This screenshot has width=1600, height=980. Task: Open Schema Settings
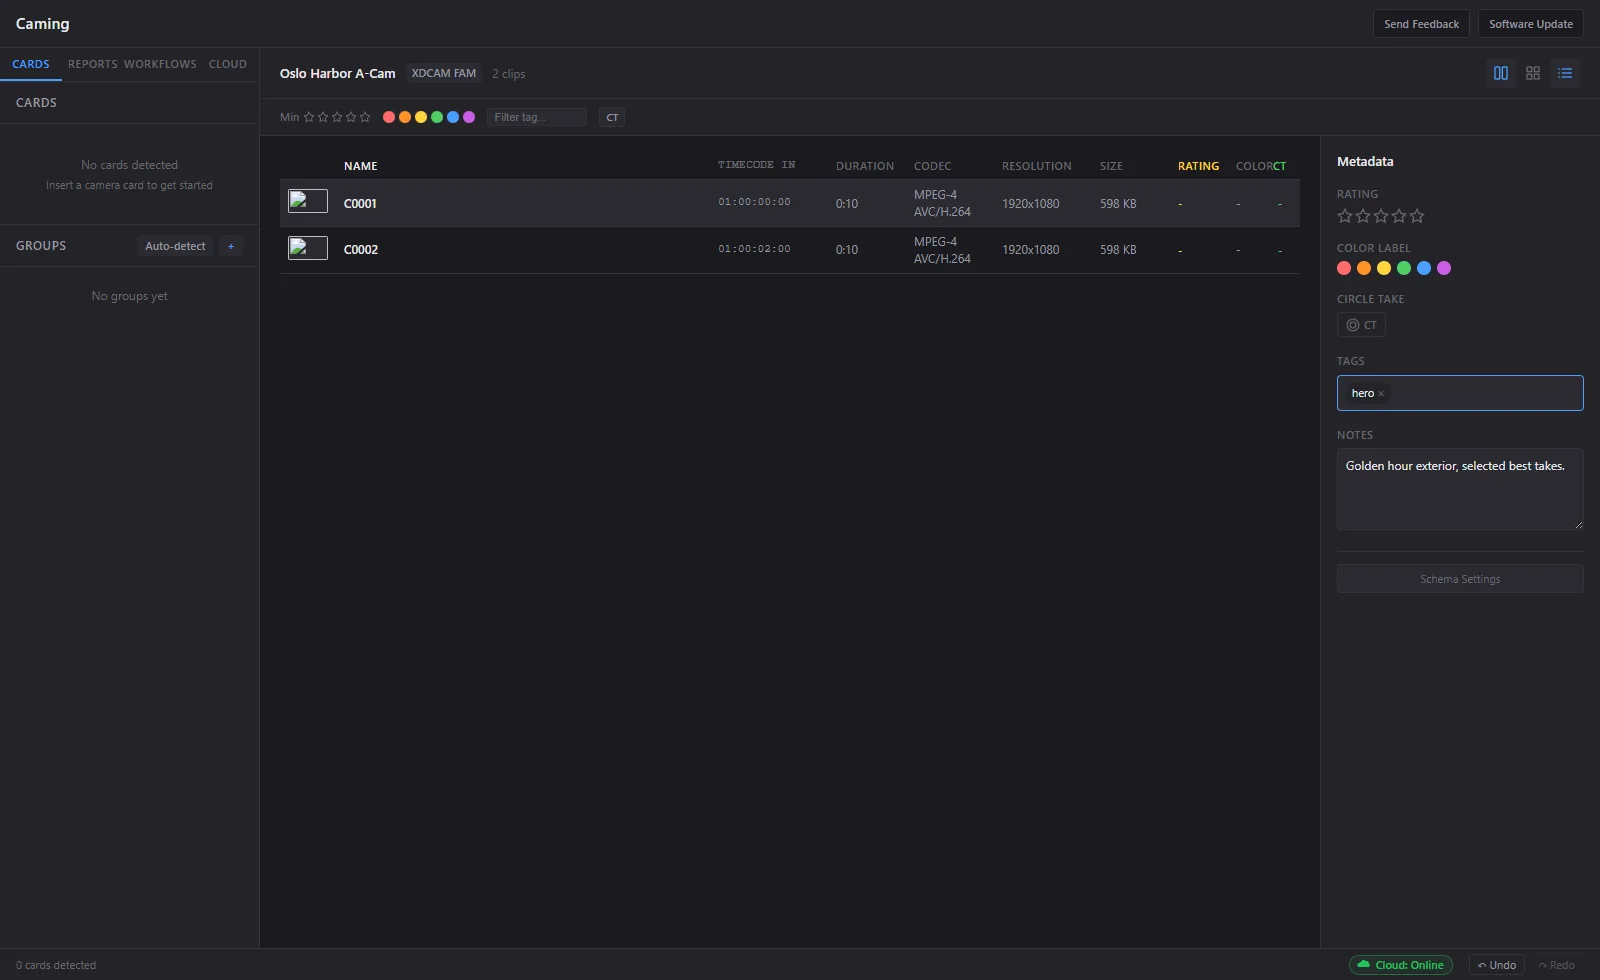tap(1459, 578)
